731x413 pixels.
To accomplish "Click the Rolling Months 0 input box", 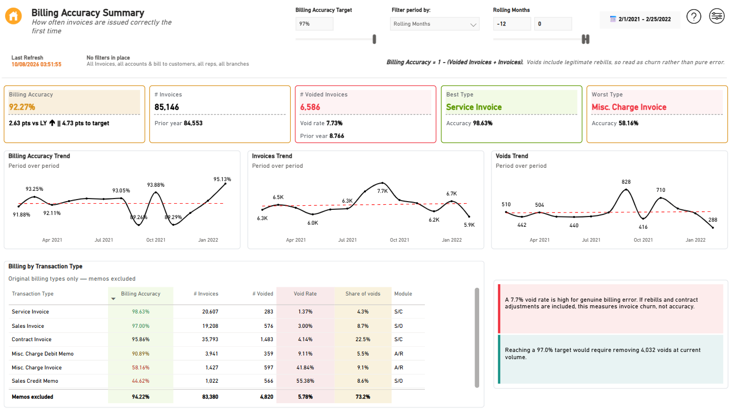I will [x=553, y=24].
